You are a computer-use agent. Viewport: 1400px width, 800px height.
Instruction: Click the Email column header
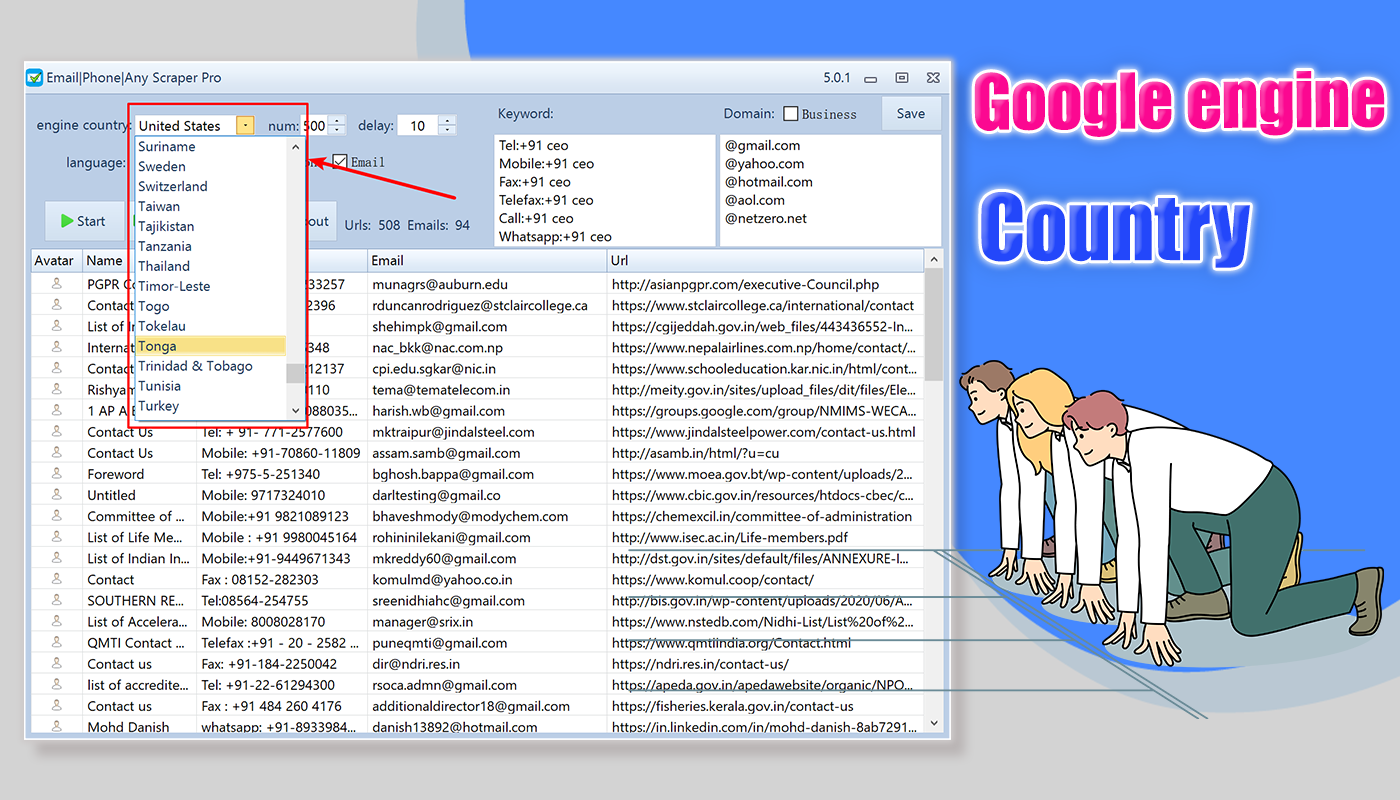(x=487, y=260)
